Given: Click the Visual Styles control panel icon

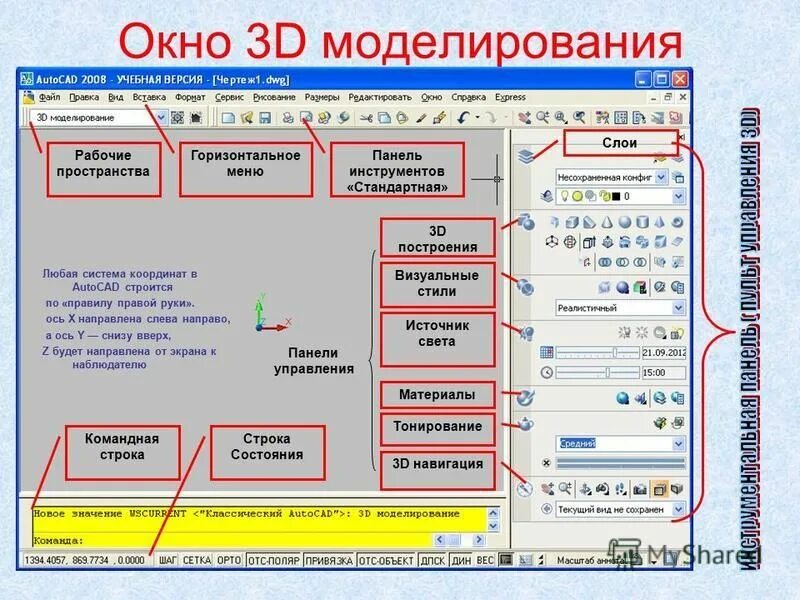Looking at the screenshot, I should click(525, 287).
